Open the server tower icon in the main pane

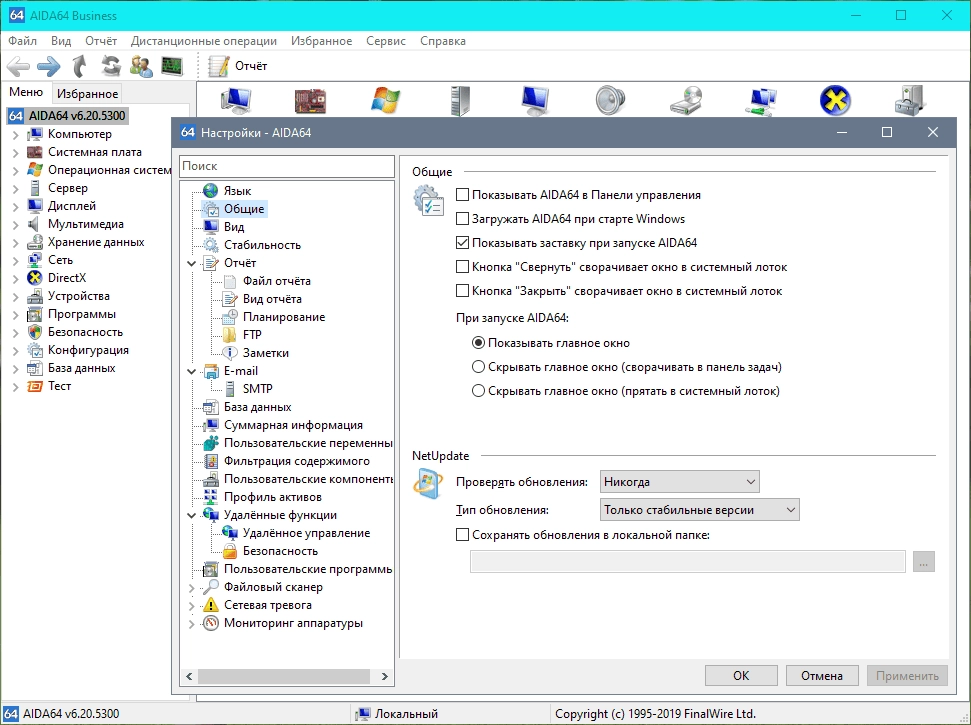coord(459,100)
